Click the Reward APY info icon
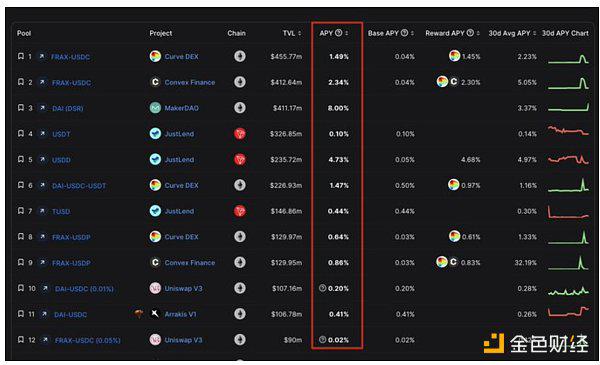This screenshot has height=365, width=600. click(470, 33)
